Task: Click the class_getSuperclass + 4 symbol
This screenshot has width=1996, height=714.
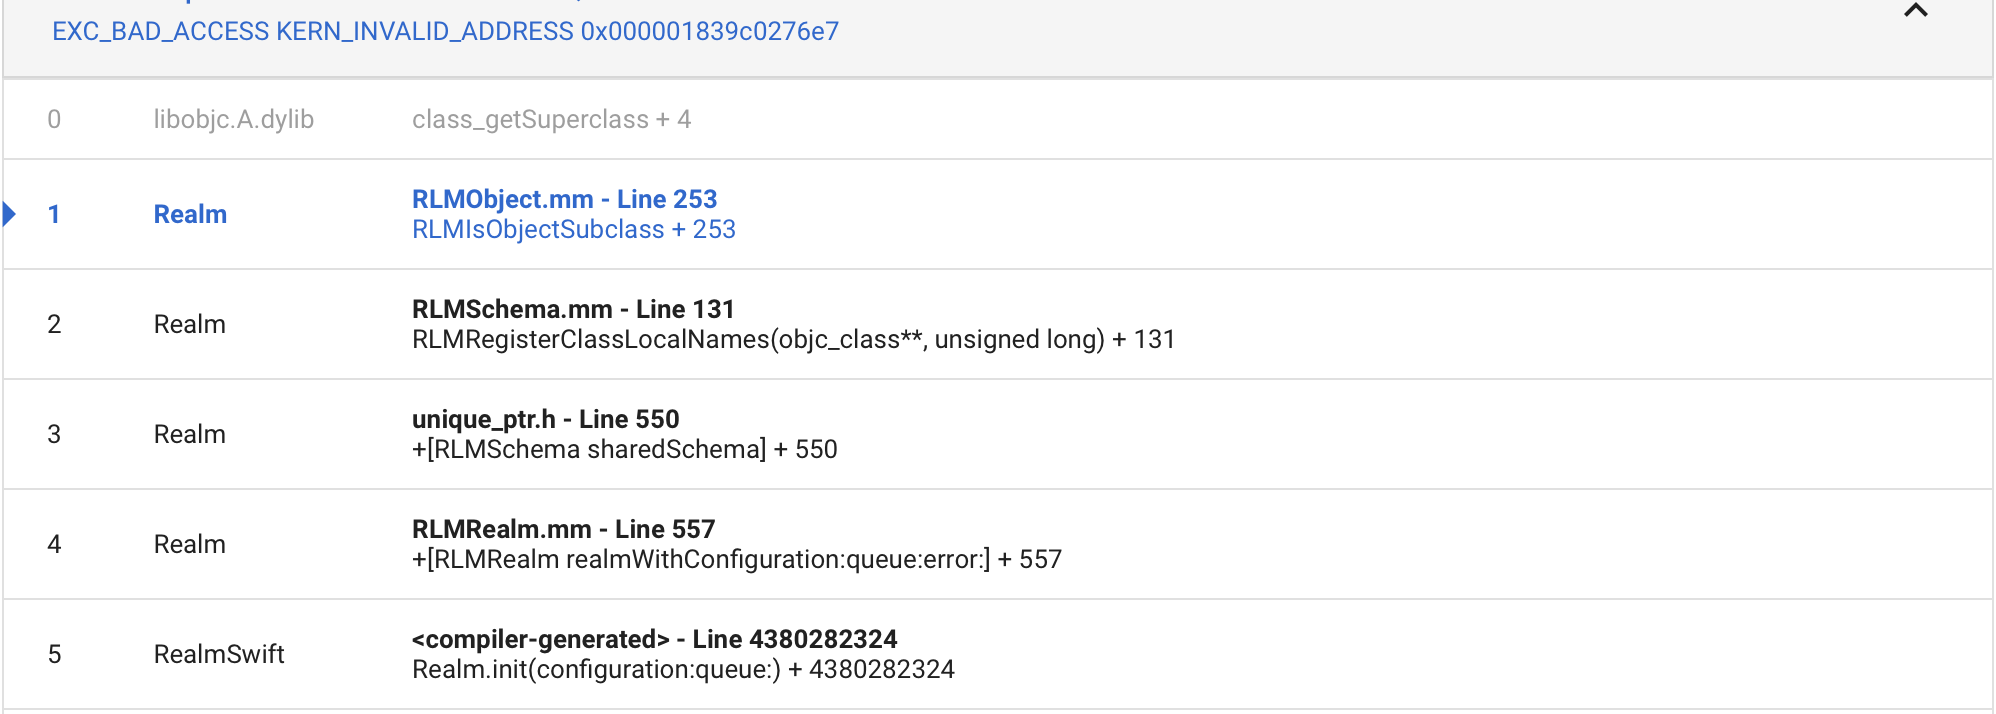Action: (x=551, y=120)
